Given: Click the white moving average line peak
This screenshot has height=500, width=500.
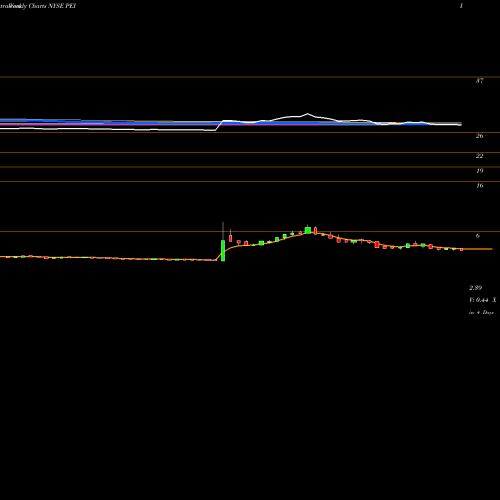Looking at the screenshot, I should (x=307, y=114).
